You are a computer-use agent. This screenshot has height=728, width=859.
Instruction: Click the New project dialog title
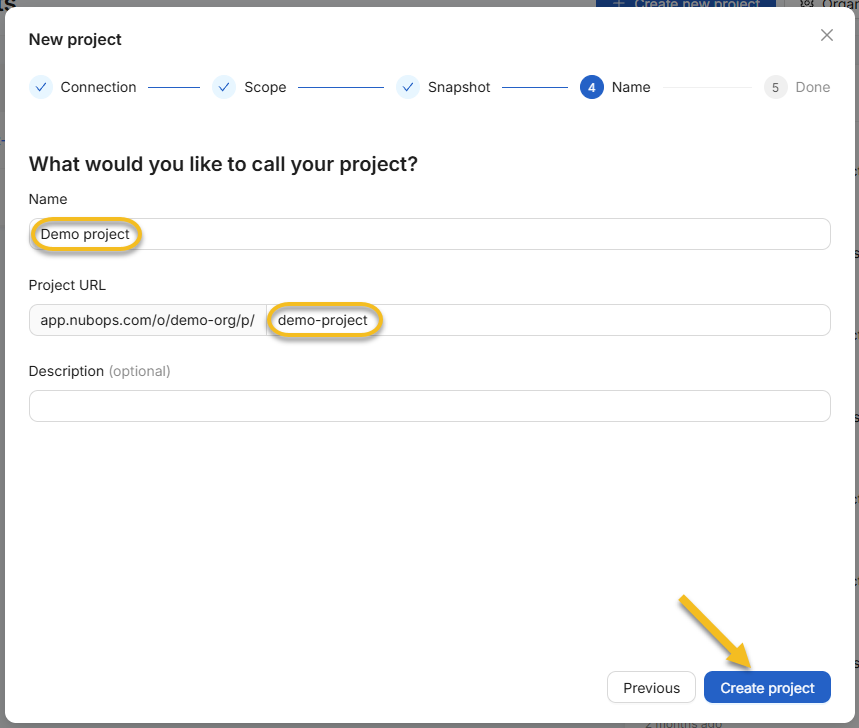click(x=75, y=39)
